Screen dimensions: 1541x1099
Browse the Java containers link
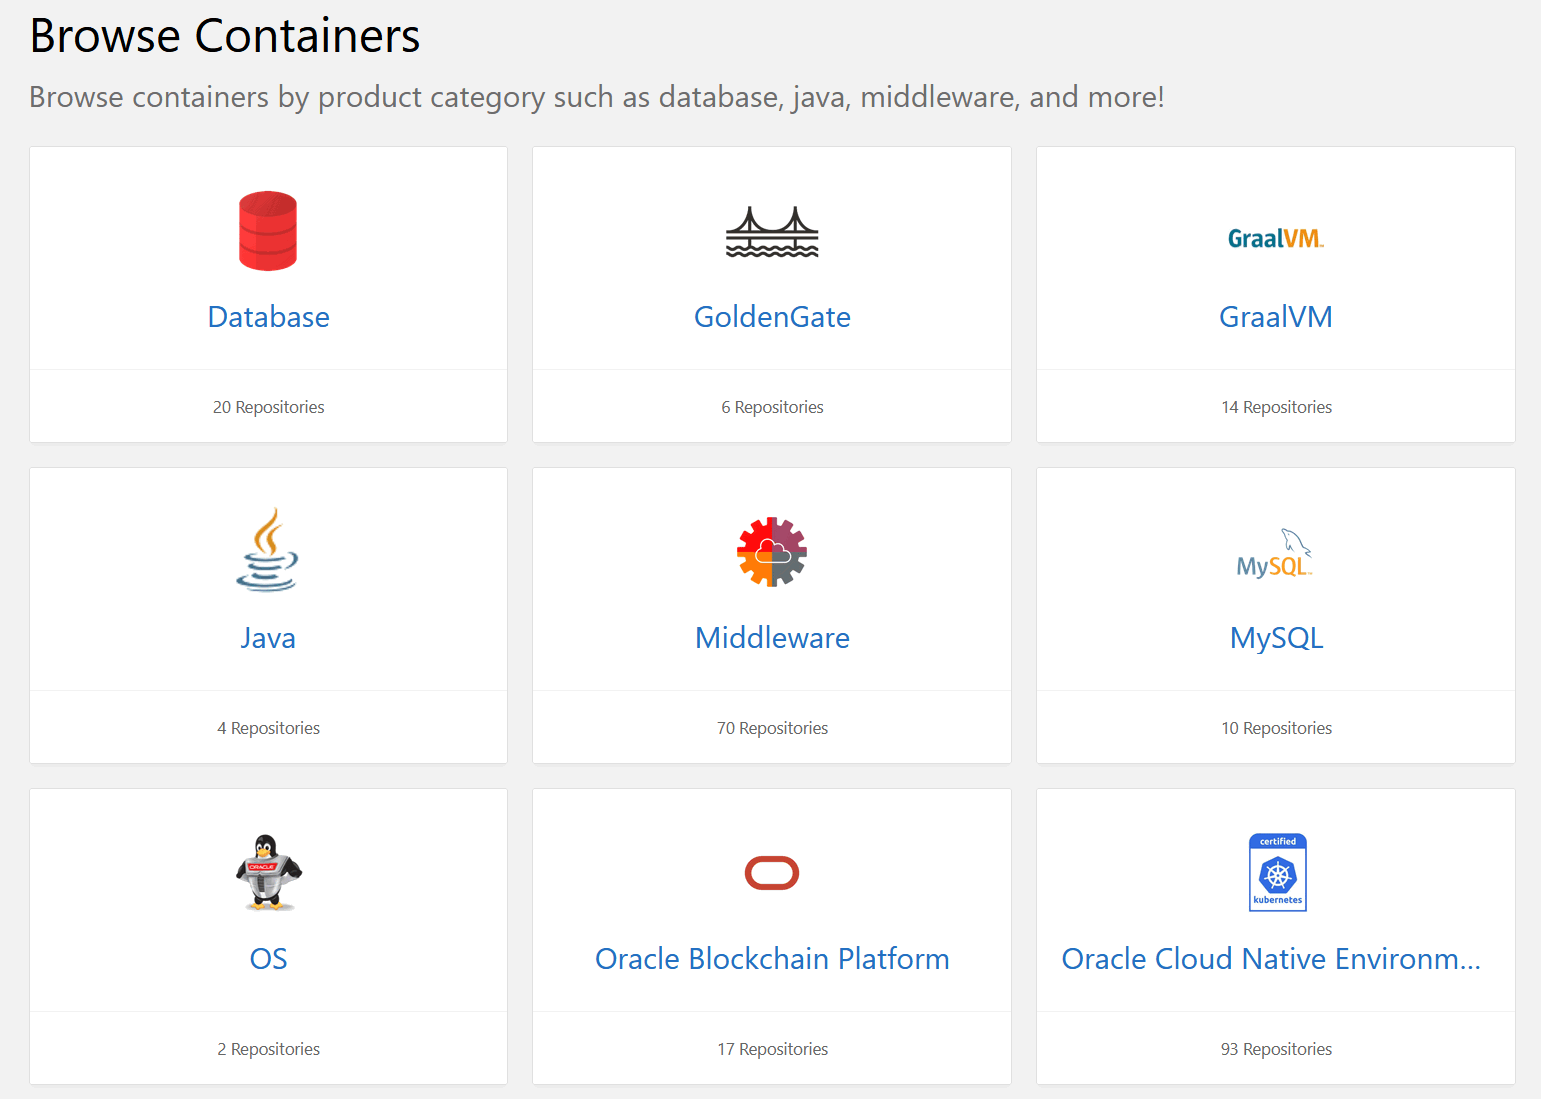[x=268, y=638]
